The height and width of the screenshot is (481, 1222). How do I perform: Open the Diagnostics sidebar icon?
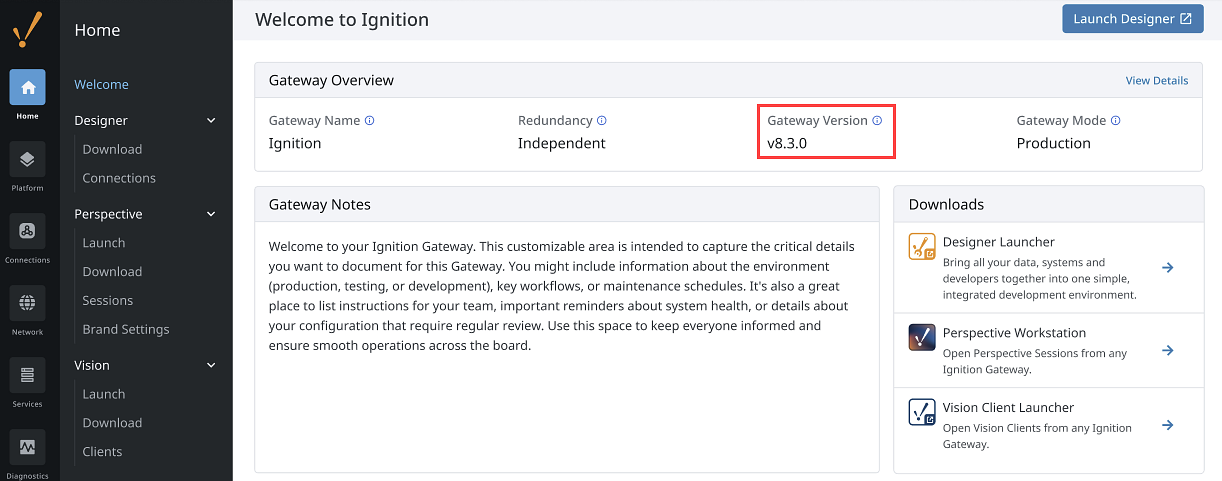tap(27, 447)
